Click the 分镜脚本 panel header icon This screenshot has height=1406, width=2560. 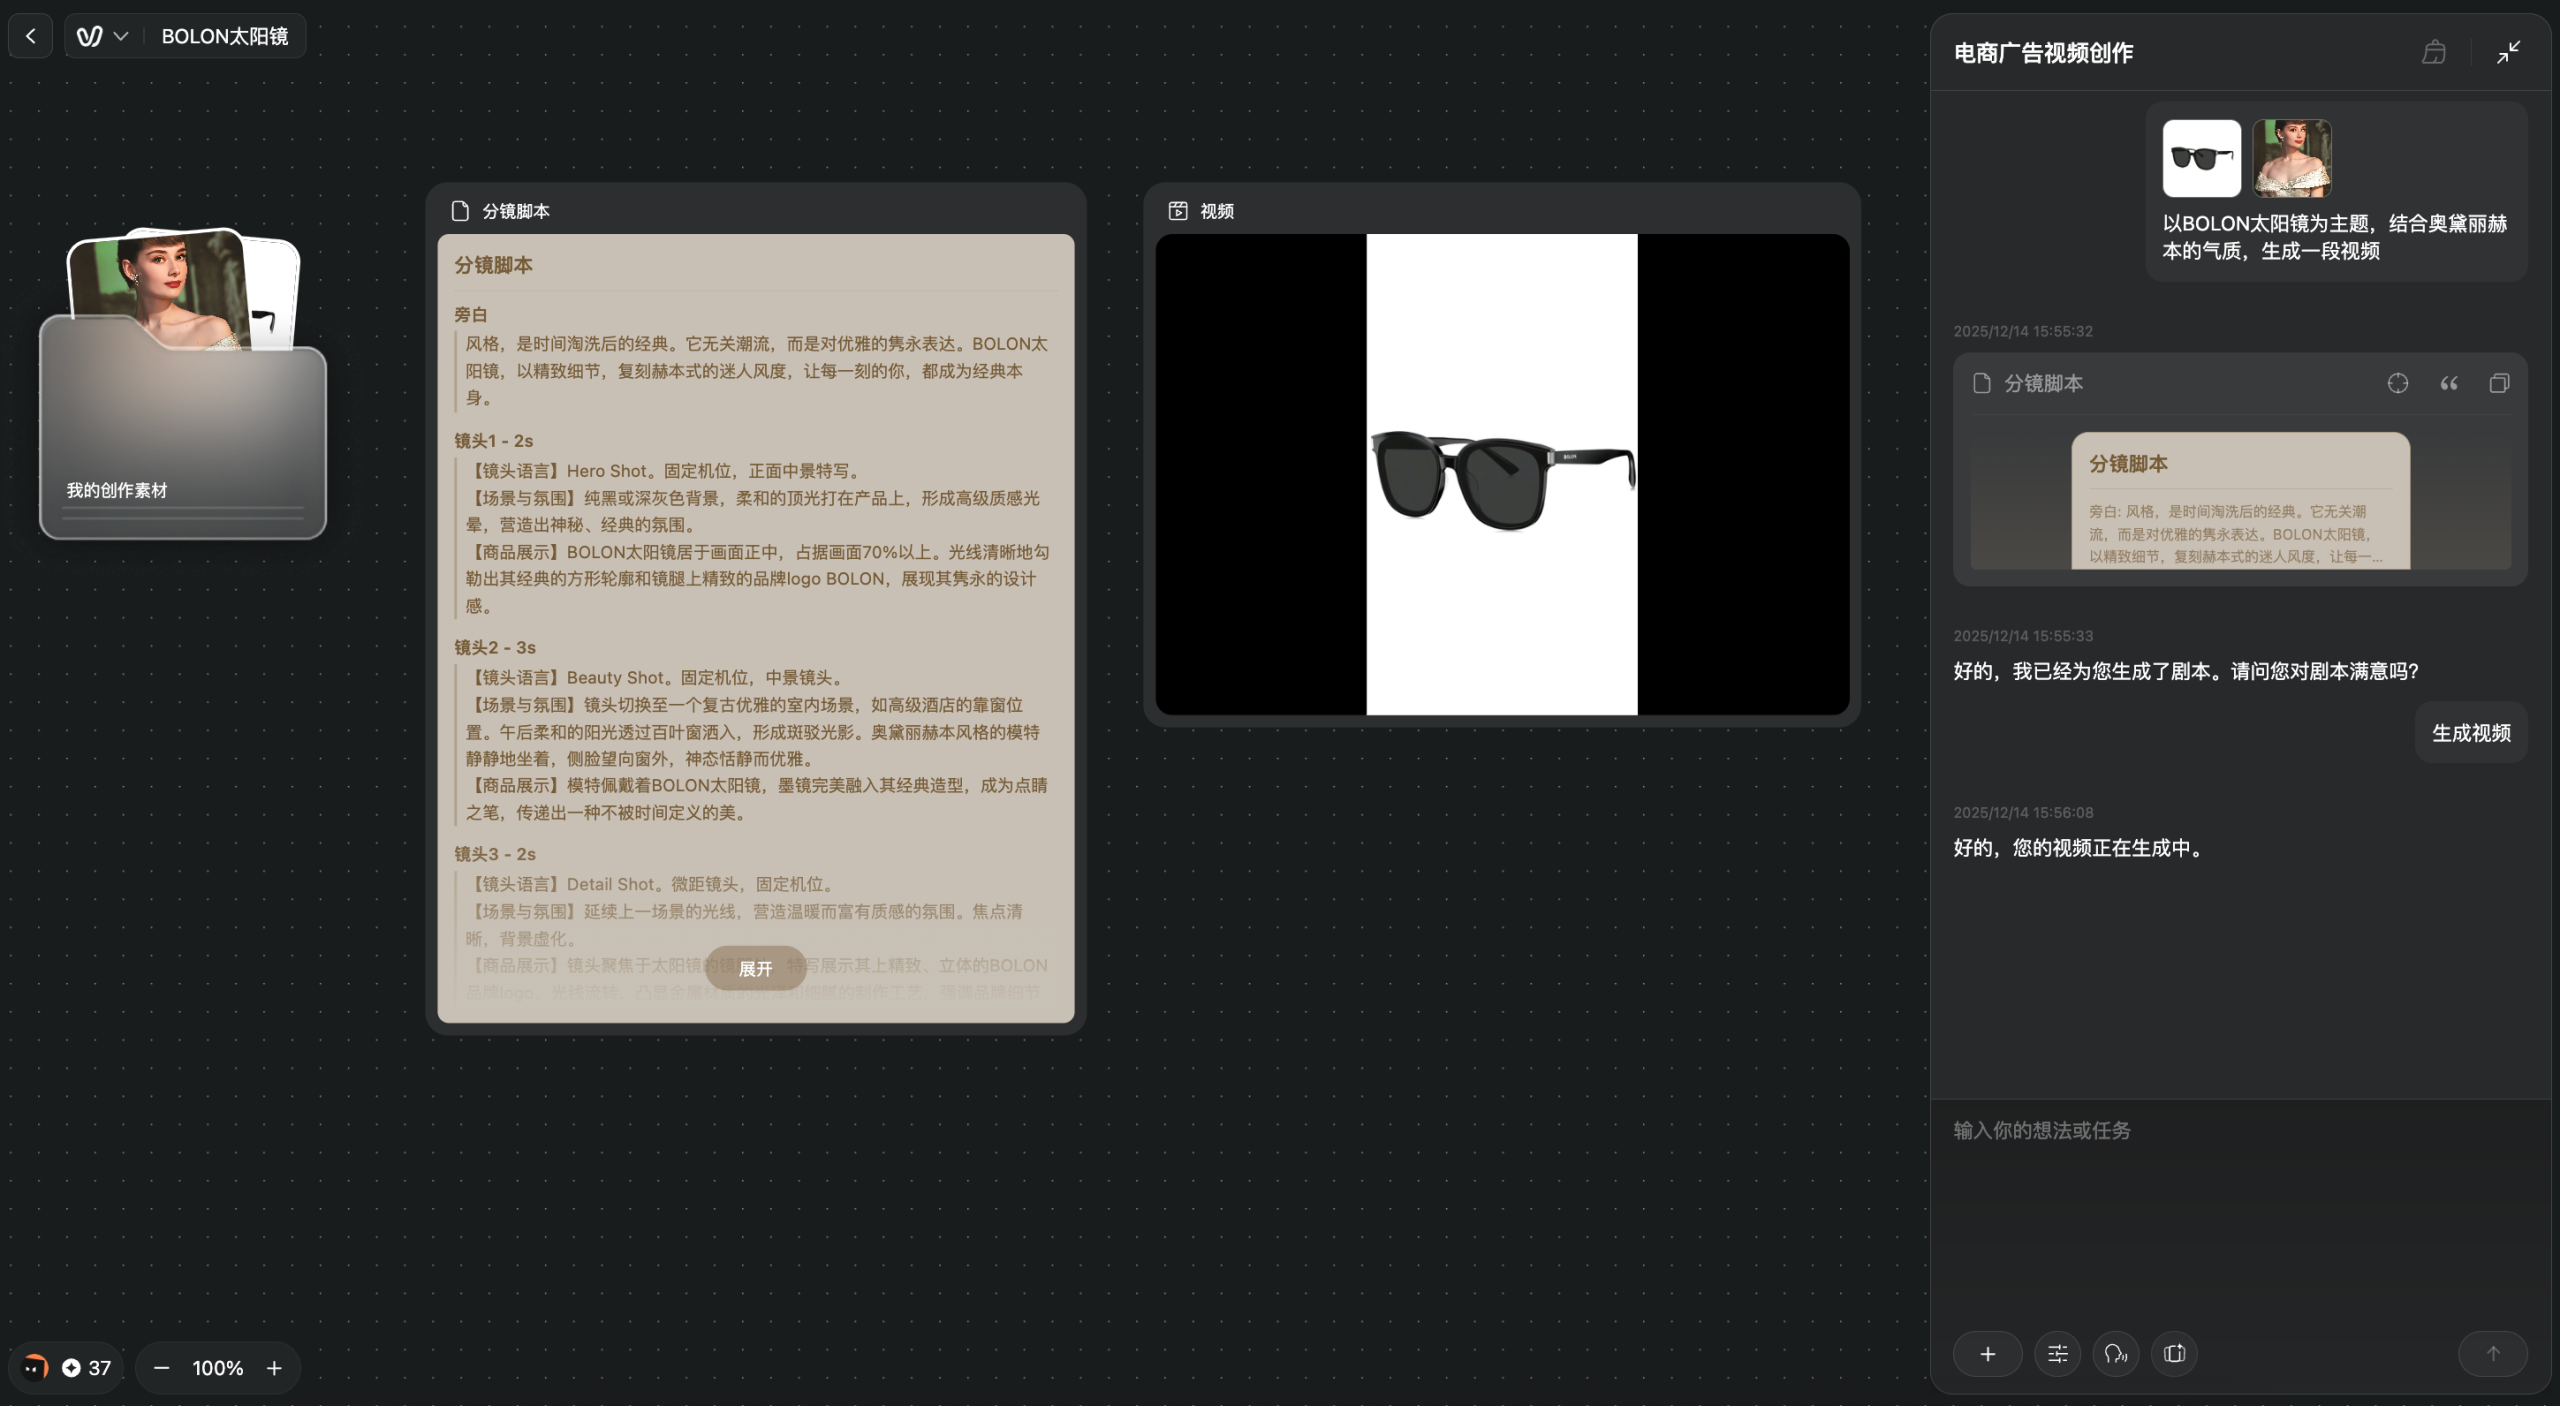460,211
